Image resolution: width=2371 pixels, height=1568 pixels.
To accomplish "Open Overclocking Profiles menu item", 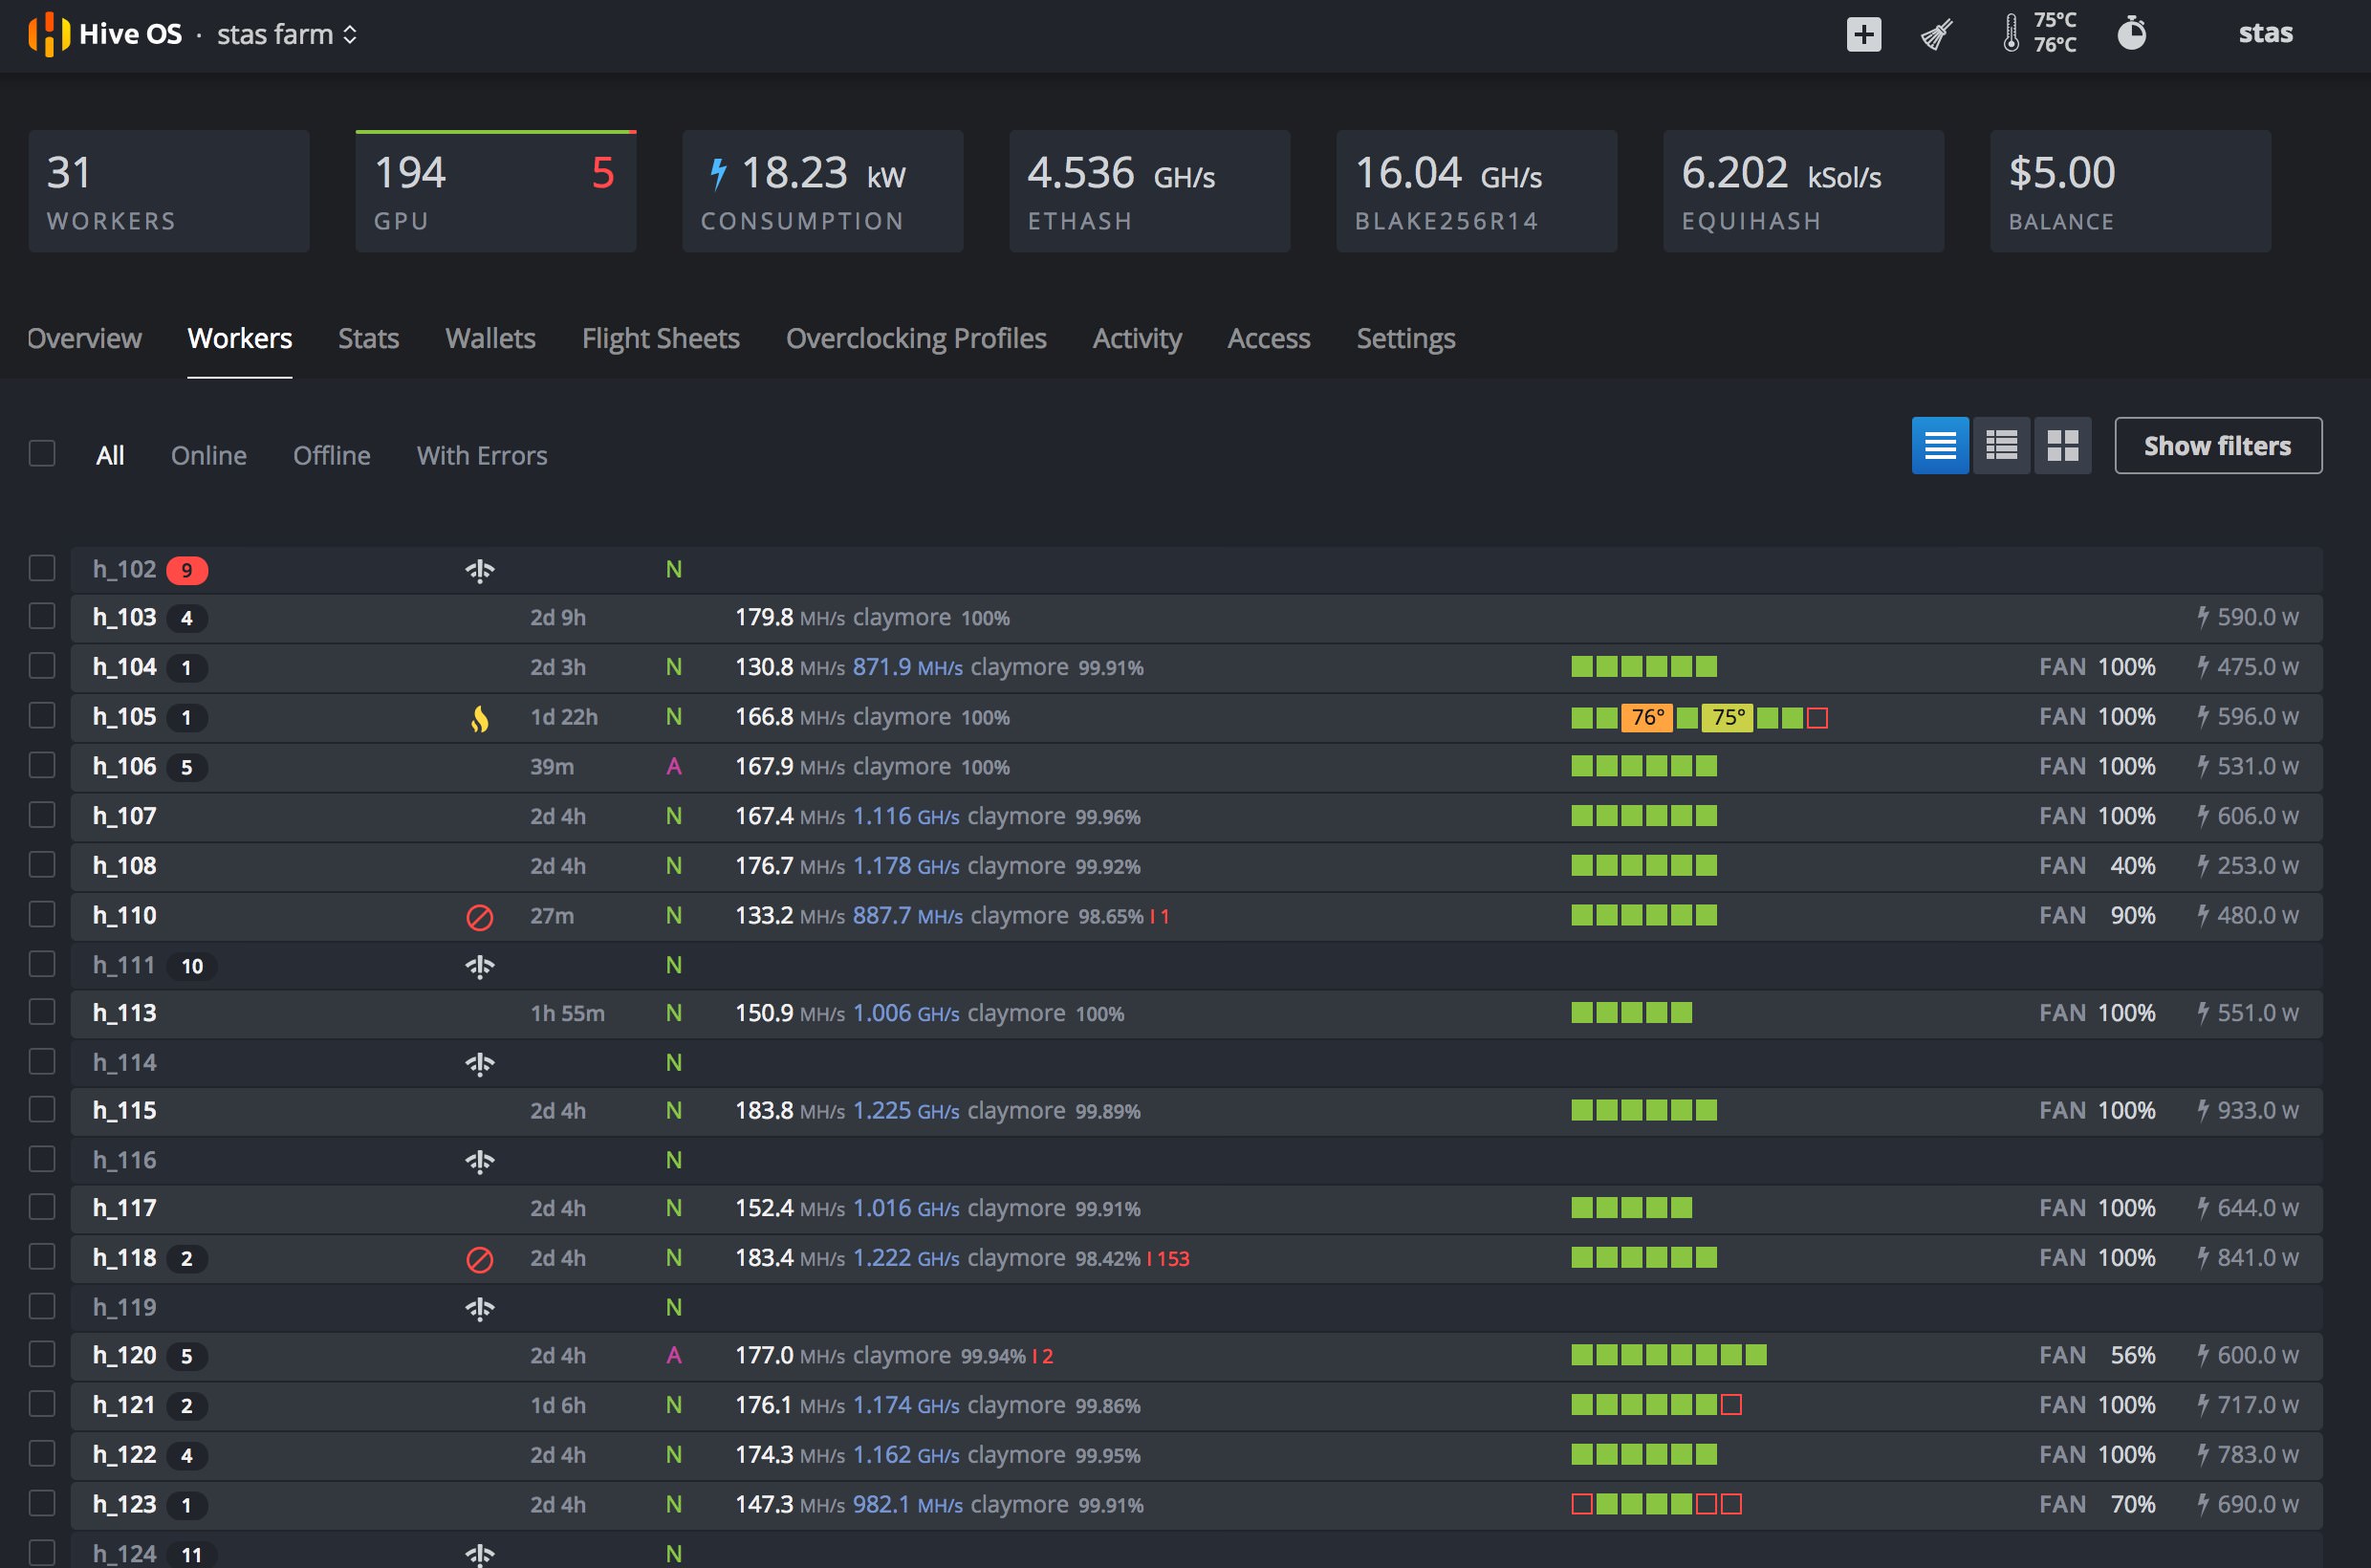I will [x=917, y=336].
